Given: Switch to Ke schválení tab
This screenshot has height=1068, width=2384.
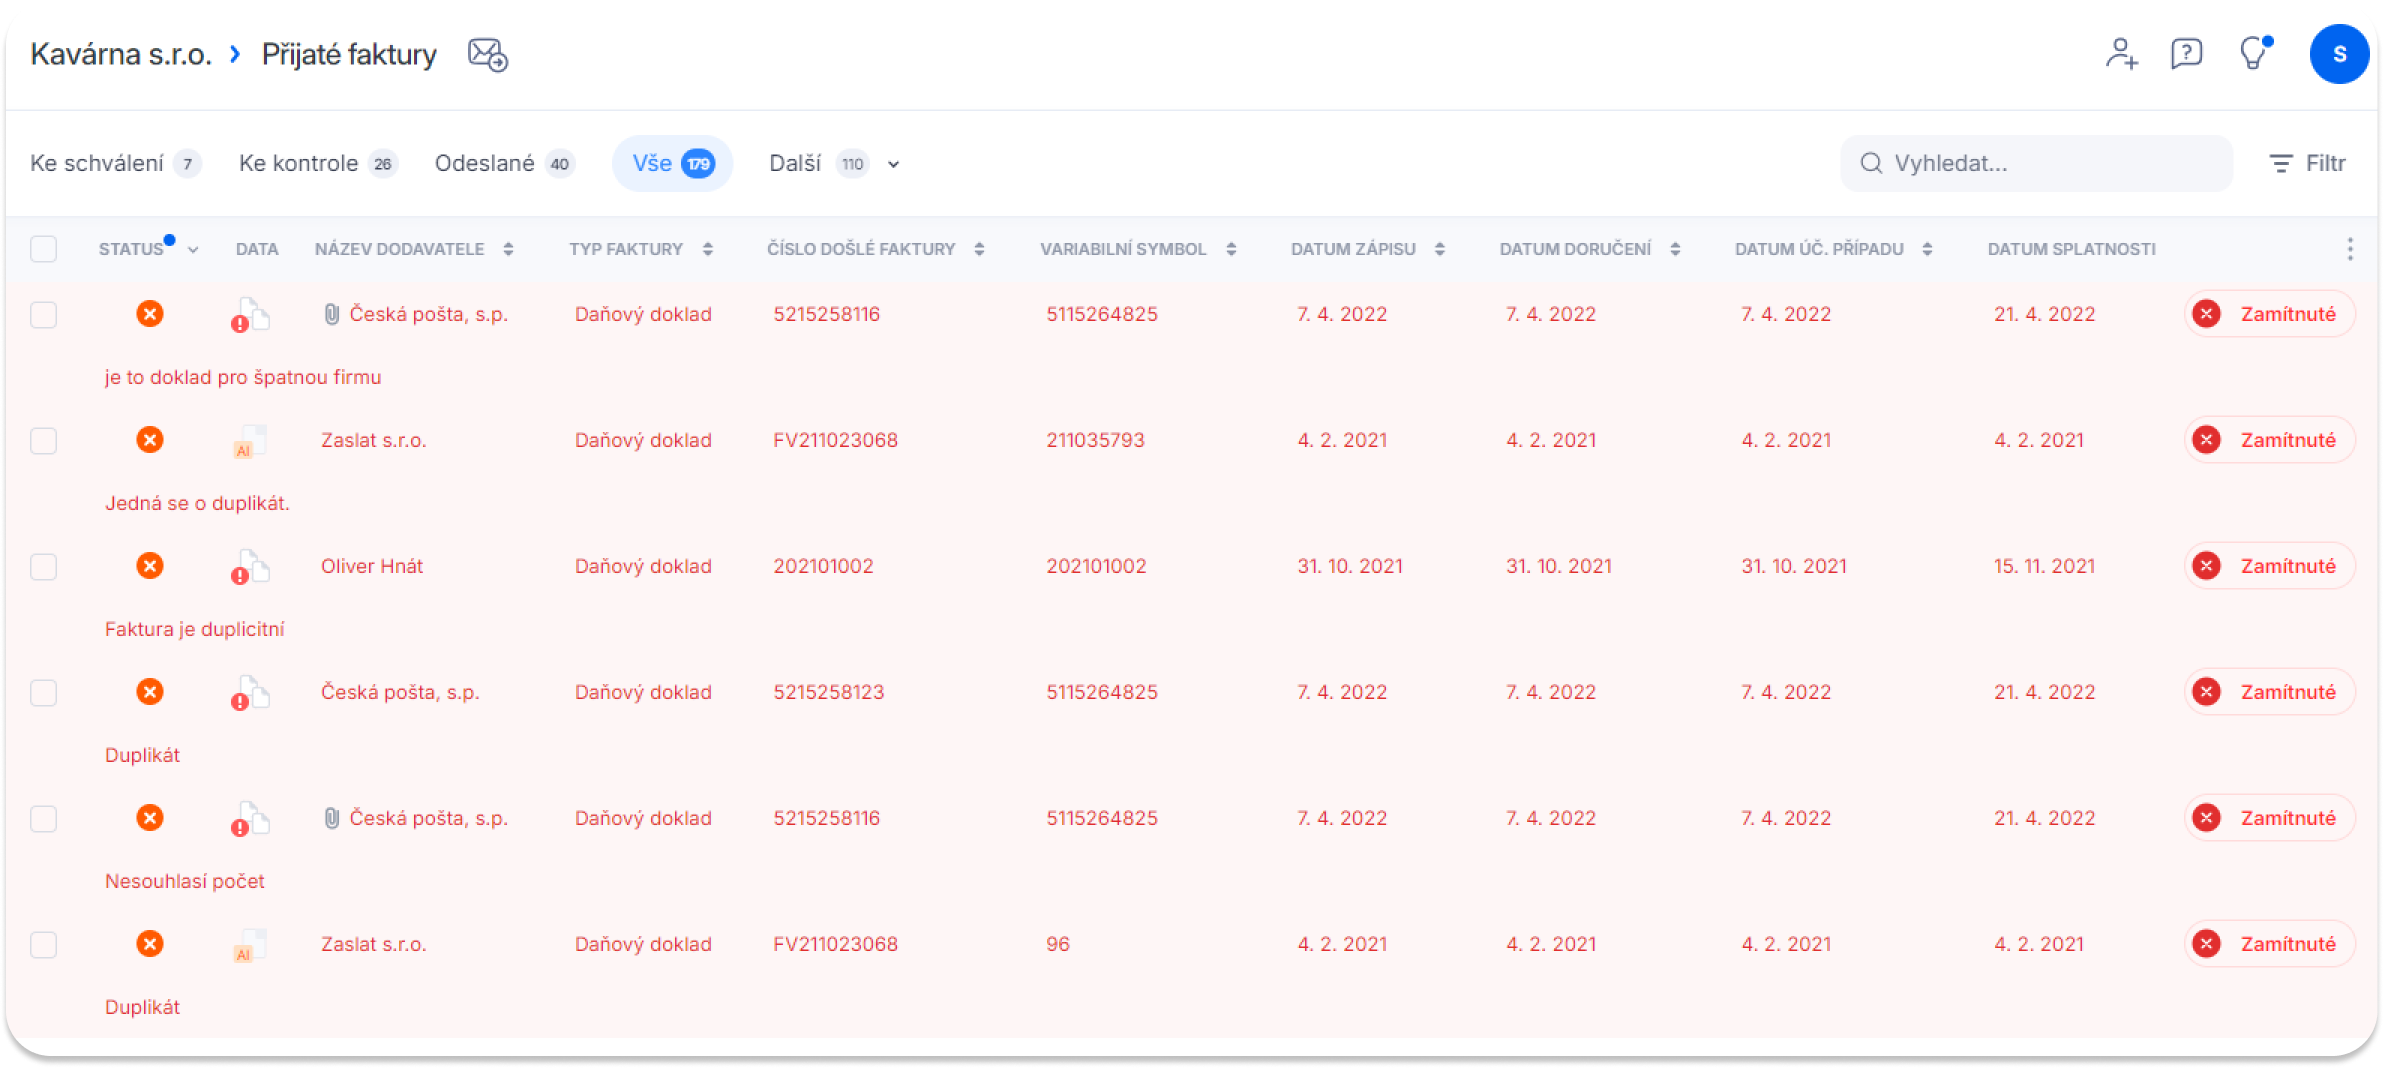Looking at the screenshot, I should (x=115, y=163).
